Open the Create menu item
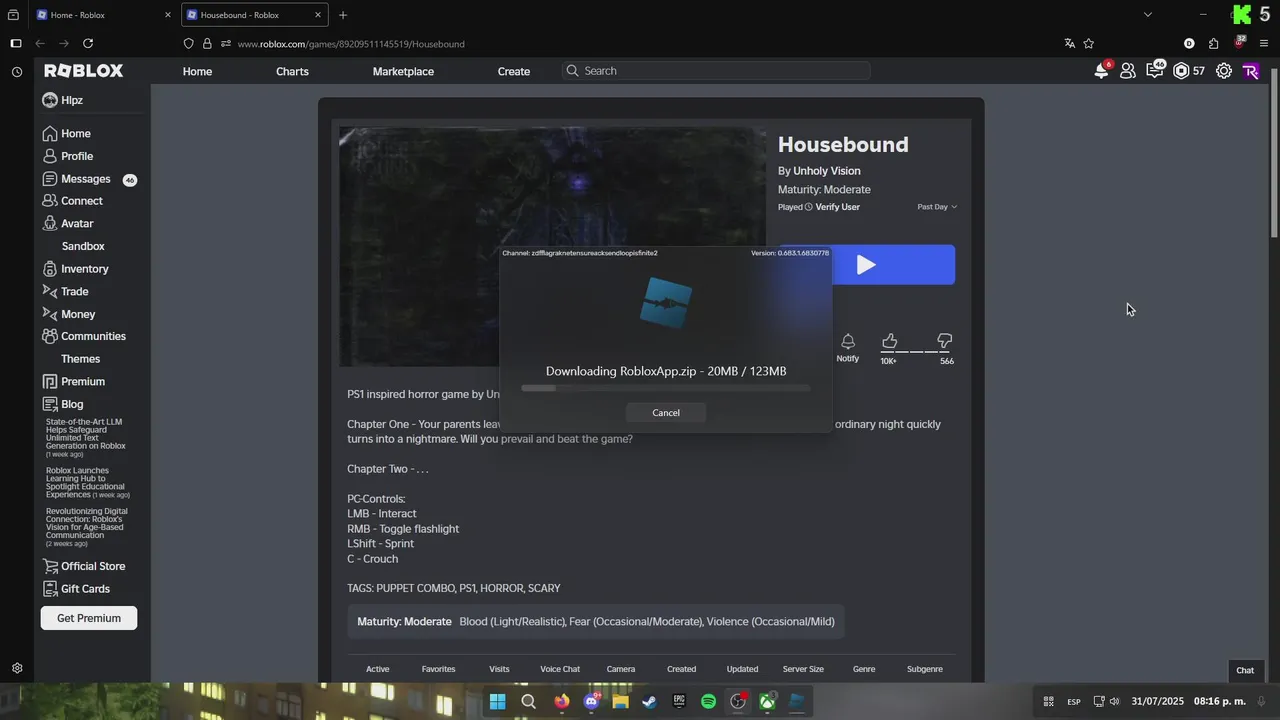 [514, 71]
